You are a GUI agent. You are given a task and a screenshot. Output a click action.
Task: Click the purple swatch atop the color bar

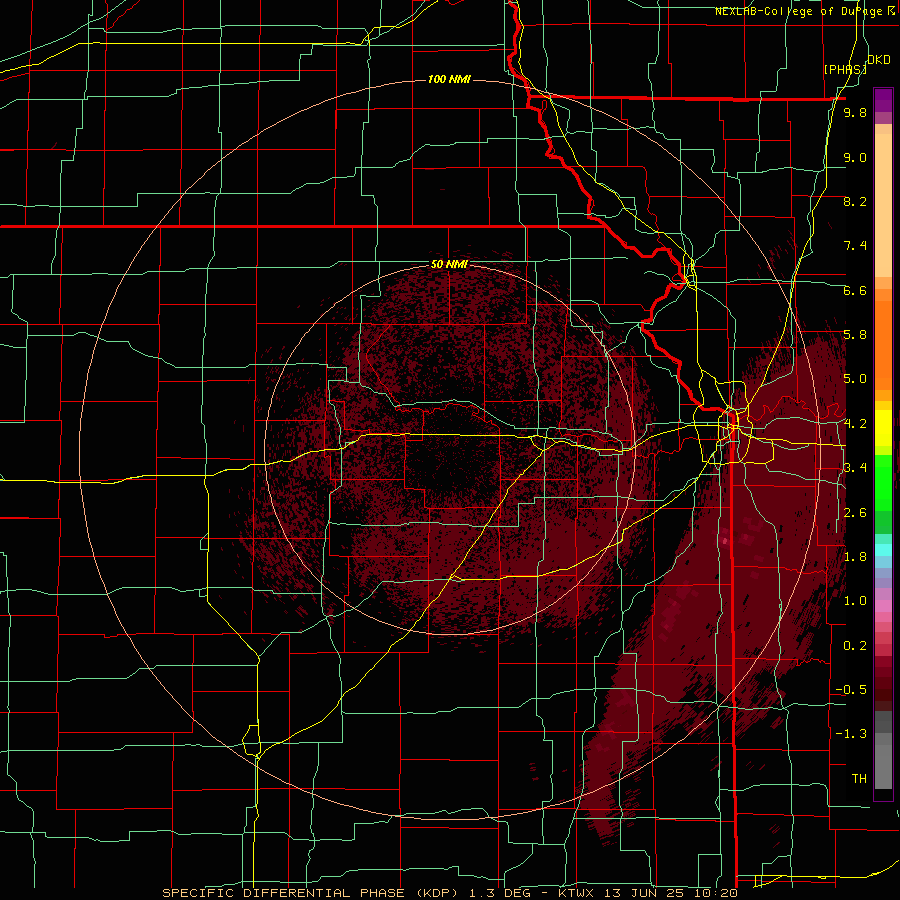pyautogui.click(x=883, y=100)
